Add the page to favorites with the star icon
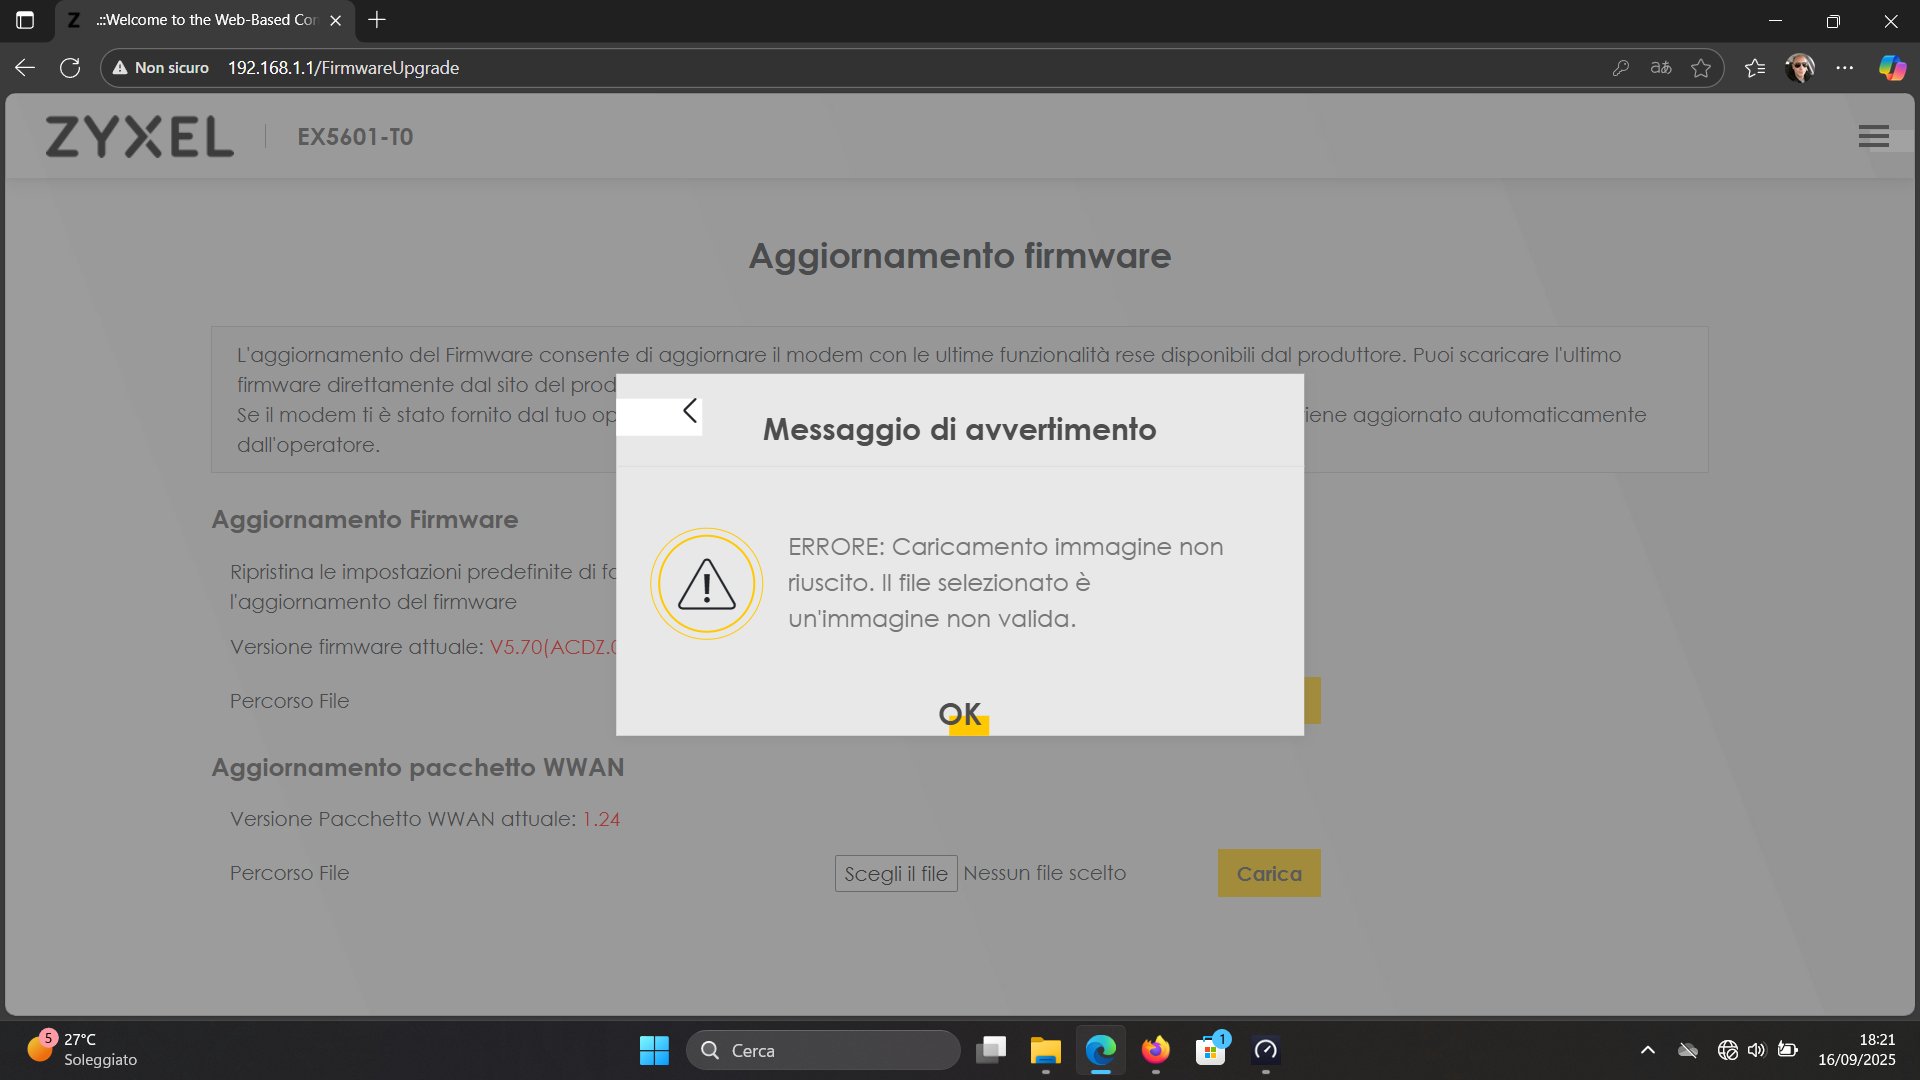 coord(1701,68)
